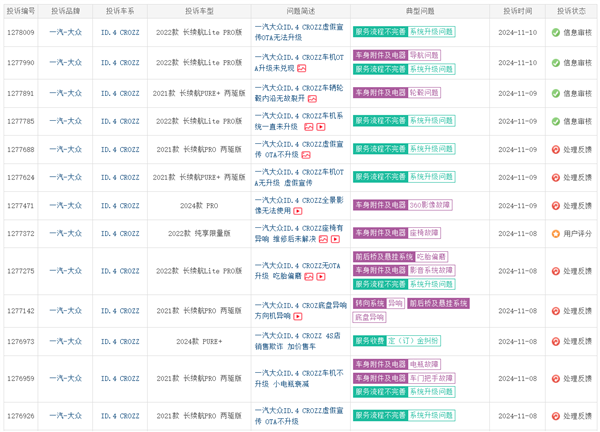Select the 360影像故障 tag
The image size is (600, 432).
431,205
